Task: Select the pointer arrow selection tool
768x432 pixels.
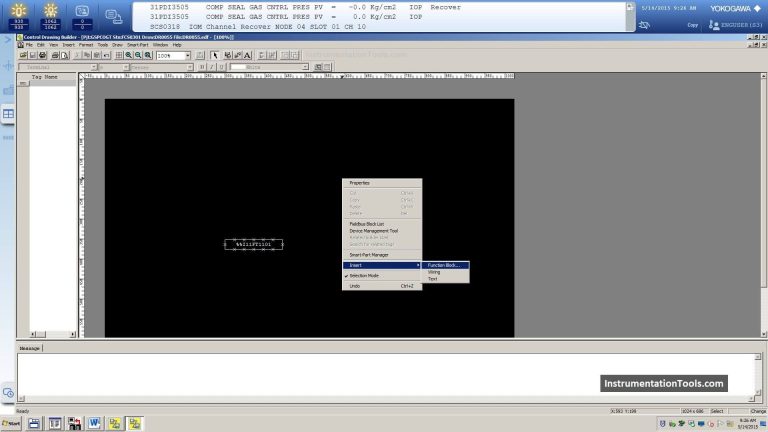Action: point(214,55)
